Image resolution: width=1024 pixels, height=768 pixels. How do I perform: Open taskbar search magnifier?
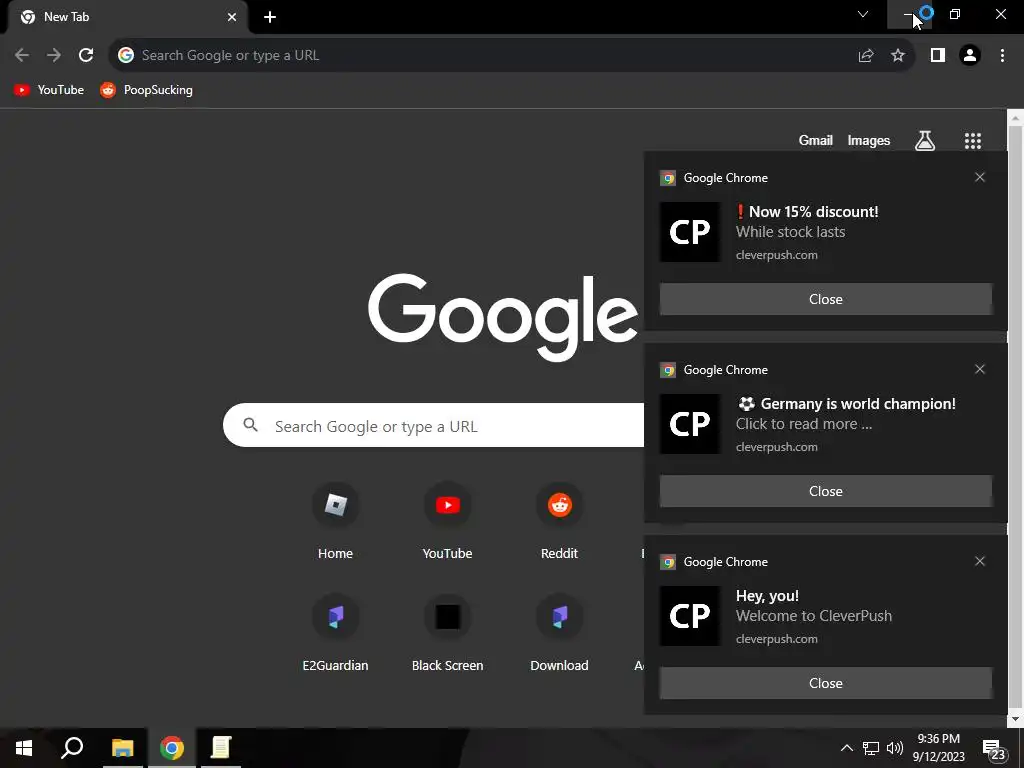(72, 748)
